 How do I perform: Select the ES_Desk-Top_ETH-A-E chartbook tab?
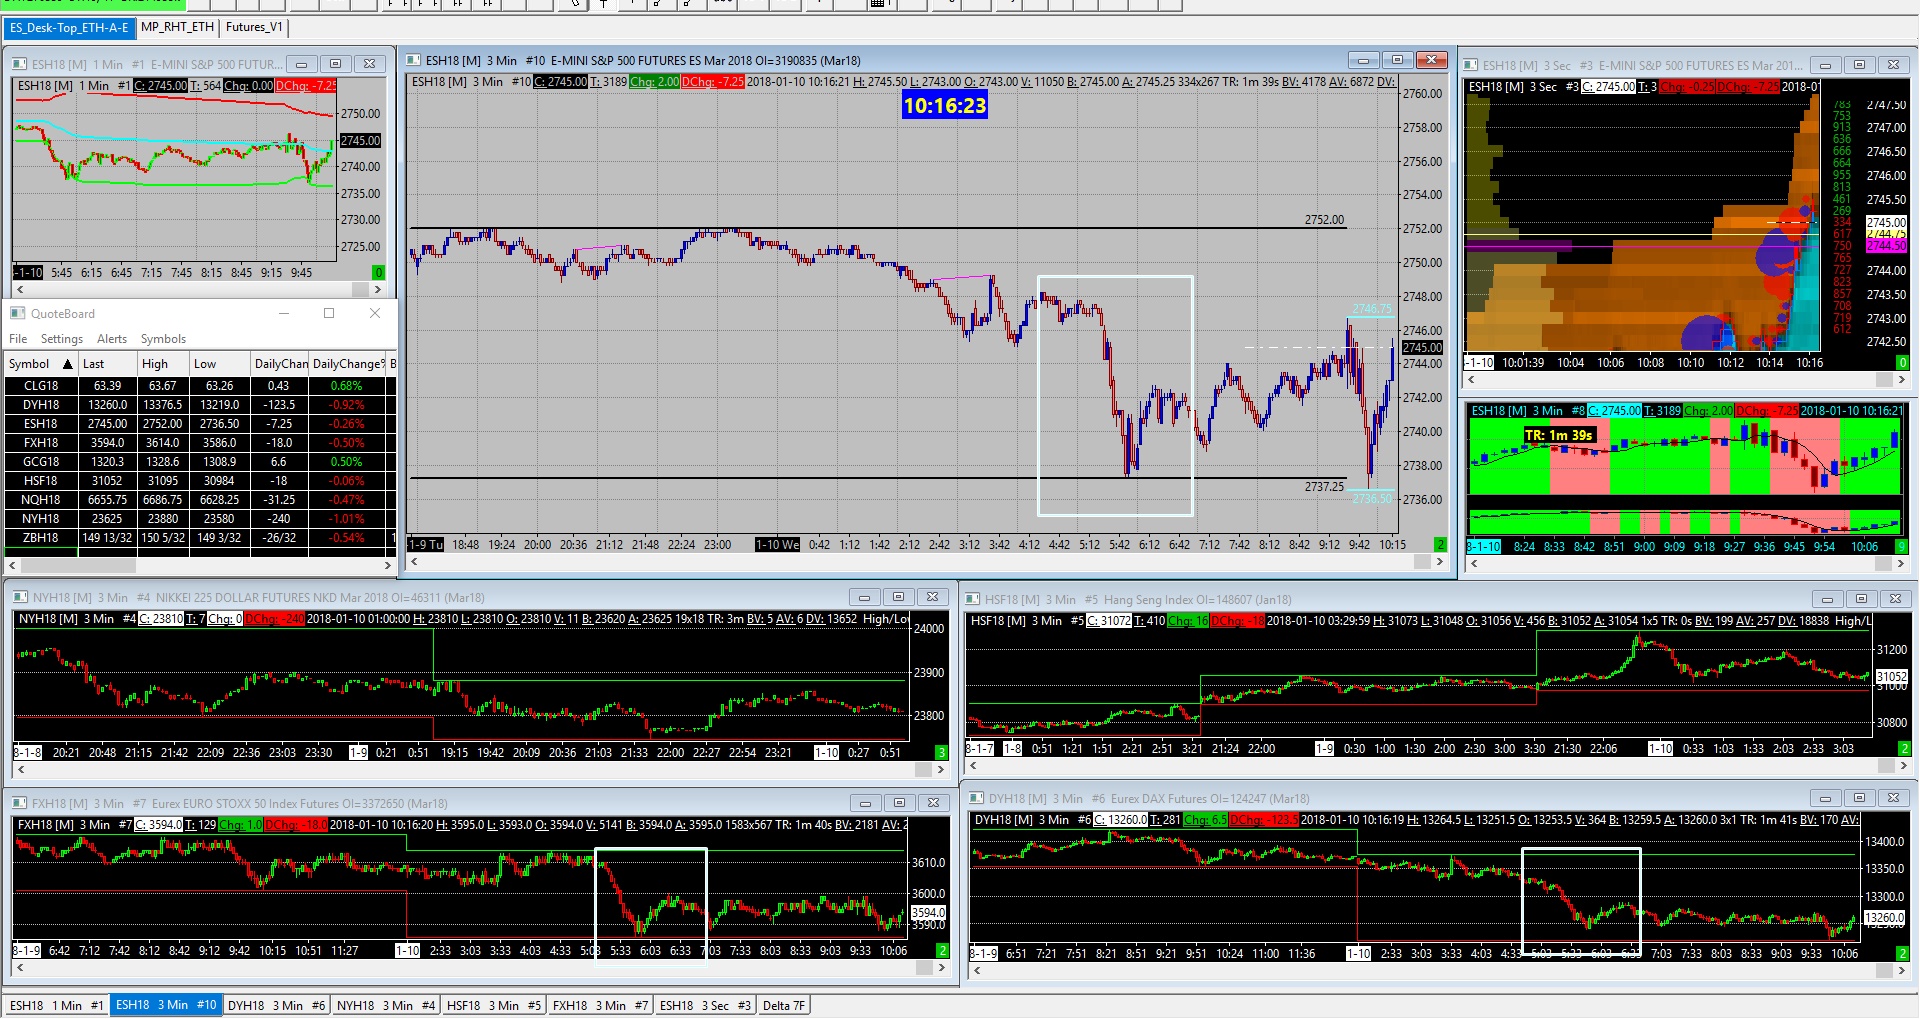[x=69, y=27]
